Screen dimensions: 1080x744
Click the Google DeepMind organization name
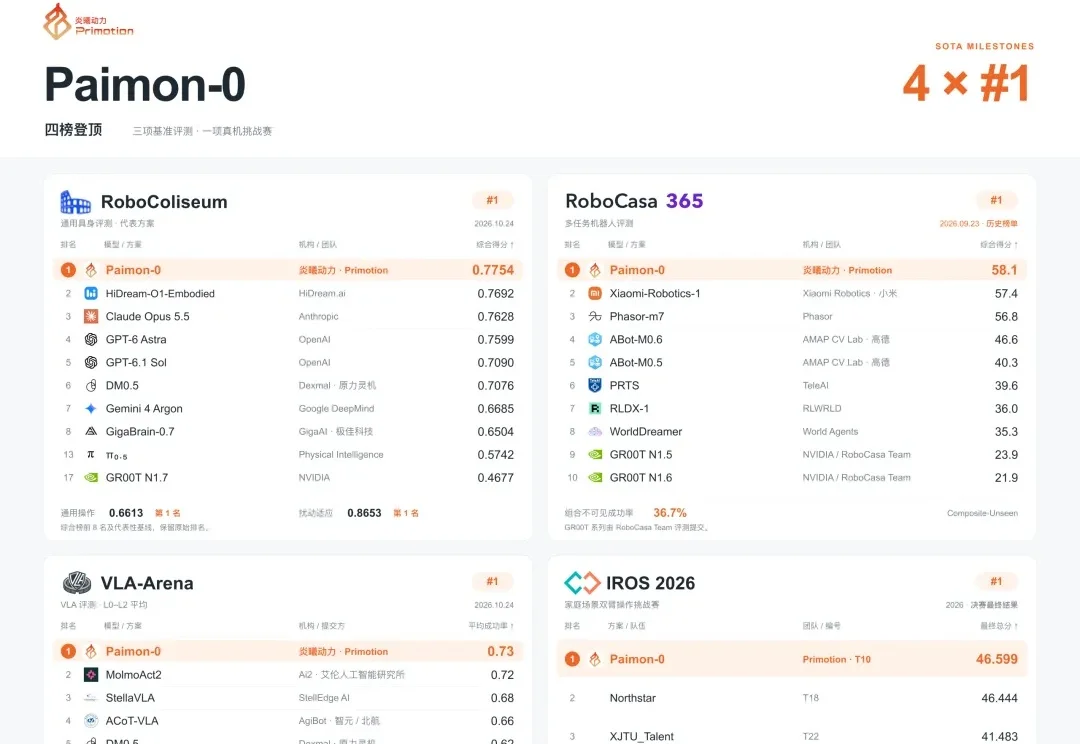(336, 409)
